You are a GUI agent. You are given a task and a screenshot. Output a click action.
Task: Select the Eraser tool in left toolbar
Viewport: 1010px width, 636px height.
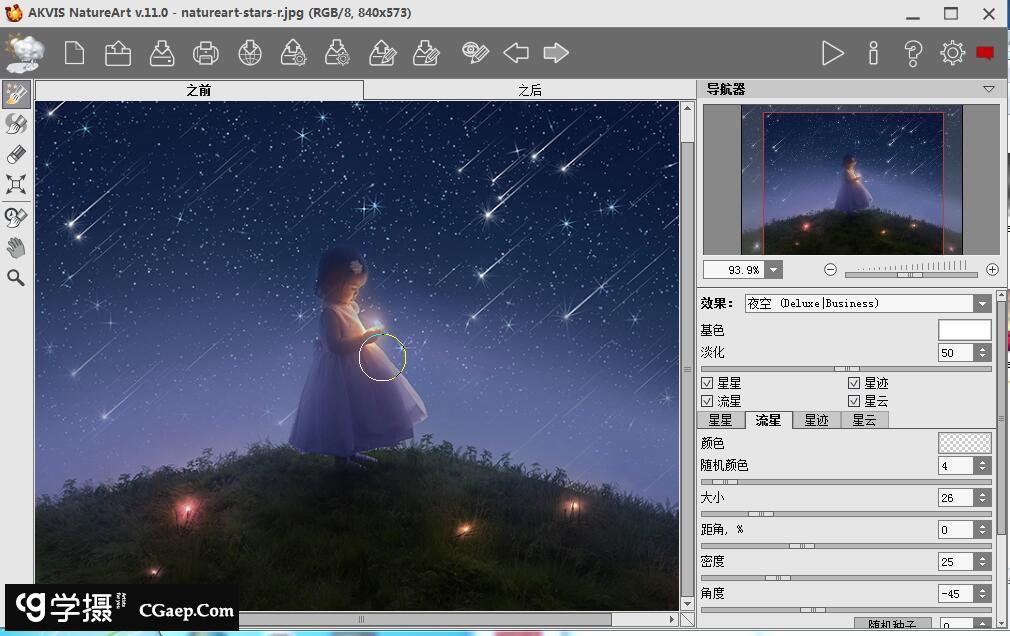pos(16,154)
